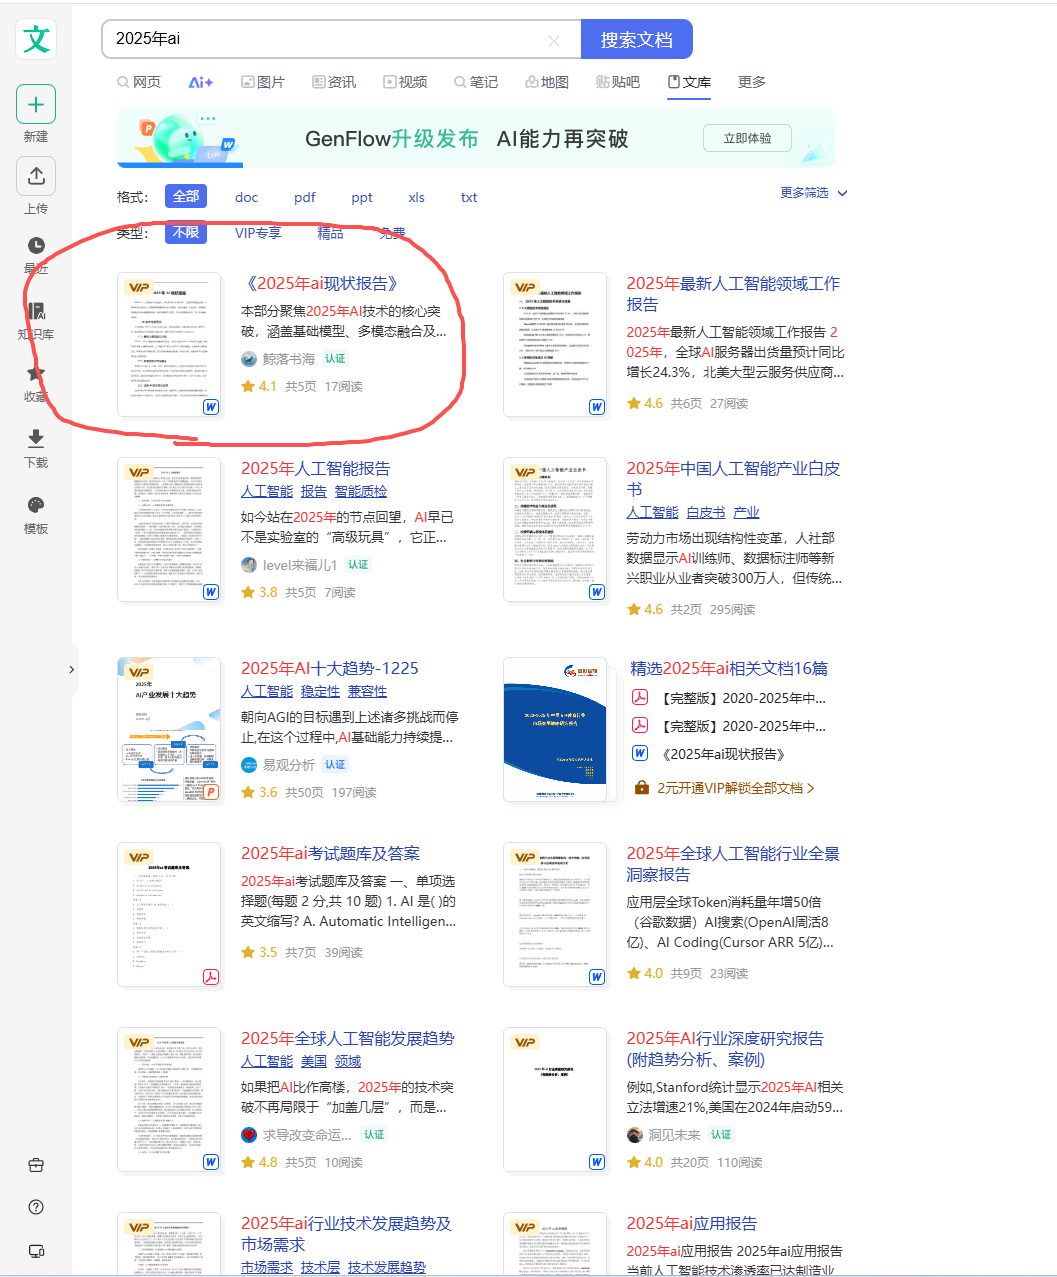The width and height of the screenshot is (1057, 1277).
Task: Open the 知识库 knowledge base icon
Action: (36, 310)
